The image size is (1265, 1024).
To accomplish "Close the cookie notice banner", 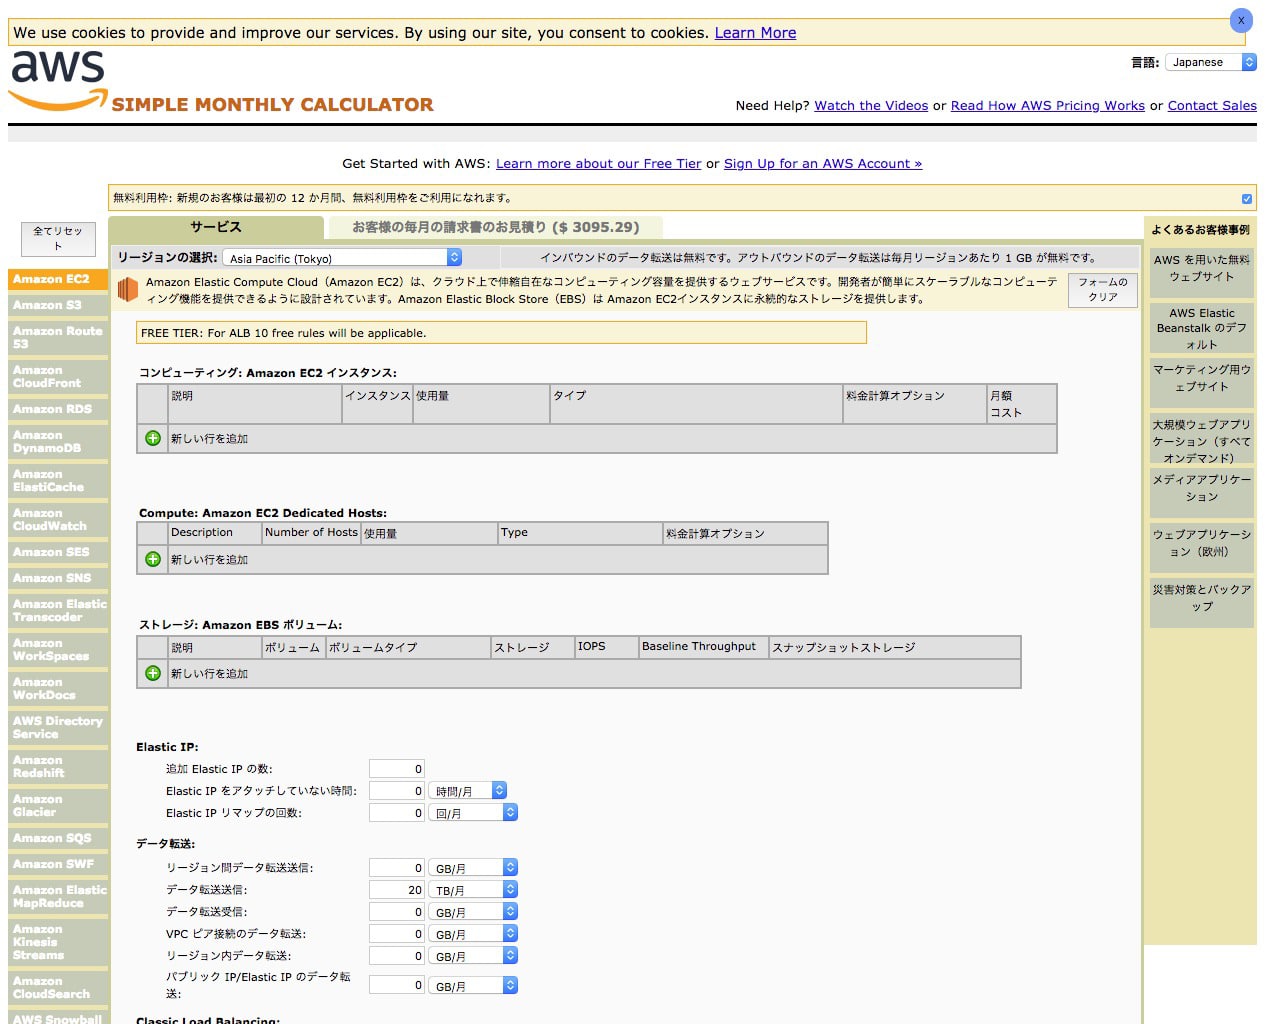I will 1241,20.
